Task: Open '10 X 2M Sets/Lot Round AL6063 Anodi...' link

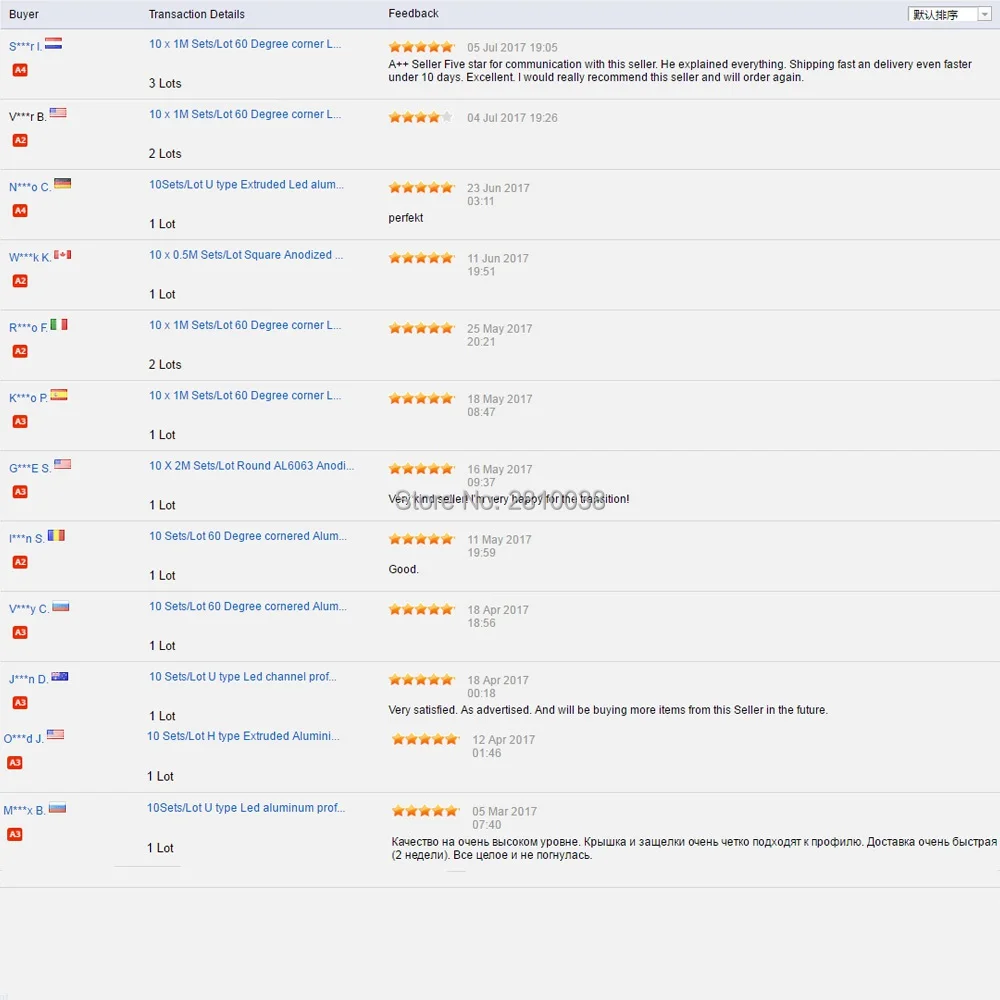Action: click(251, 466)
